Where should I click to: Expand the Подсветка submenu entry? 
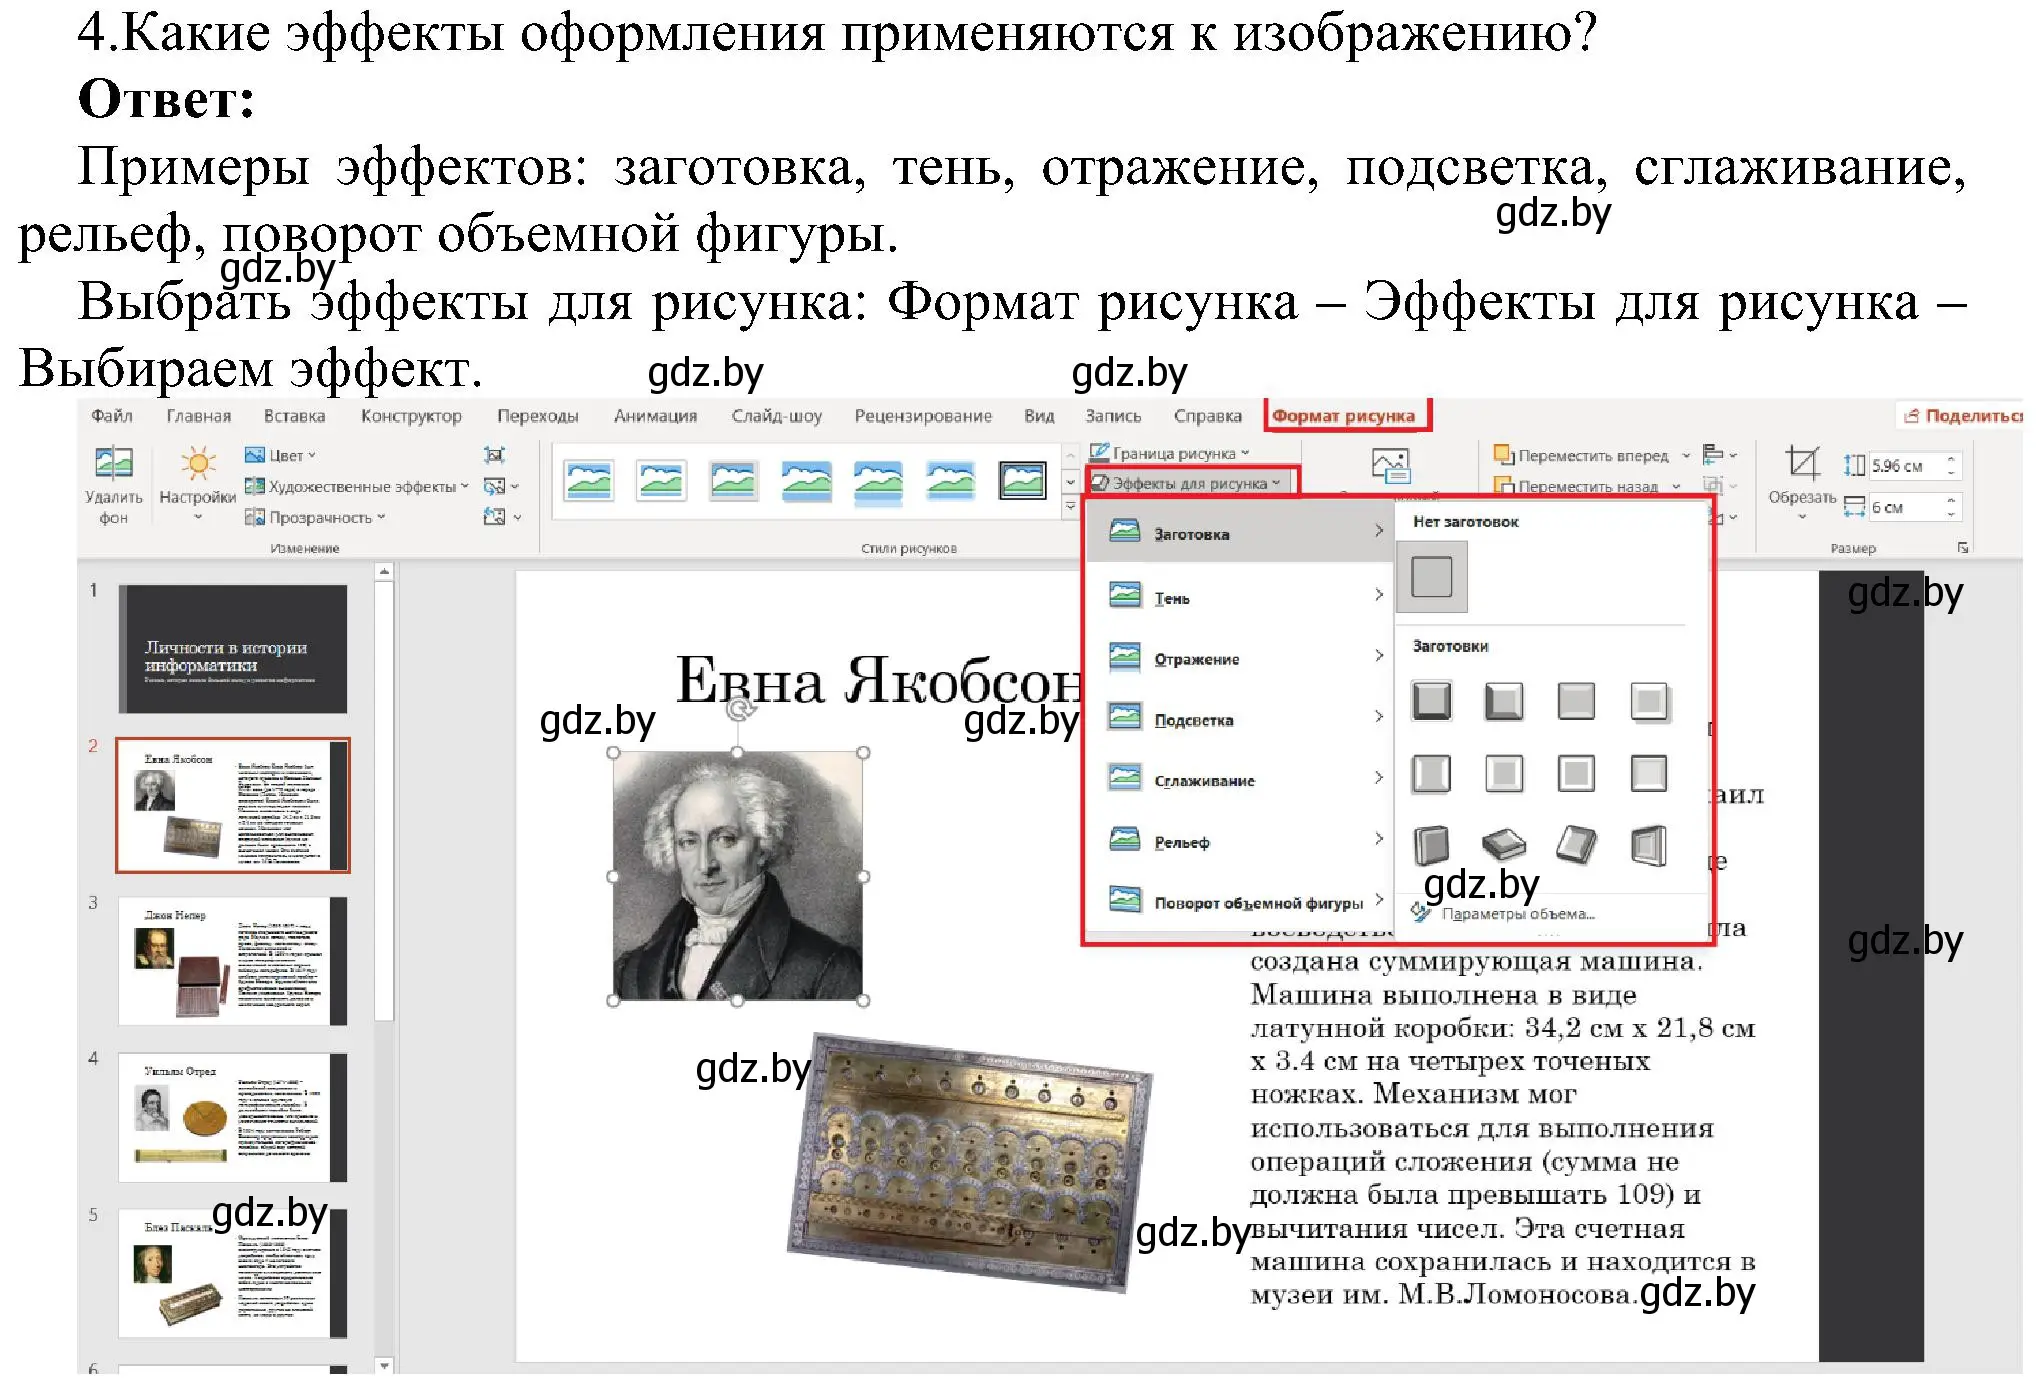coord(1240,719)
